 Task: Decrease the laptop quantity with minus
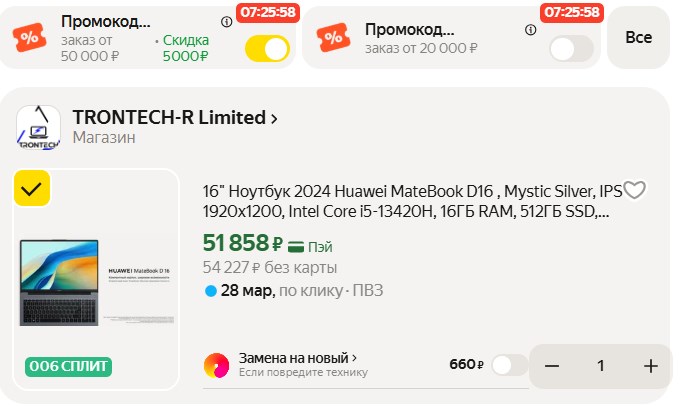[552, 366]
